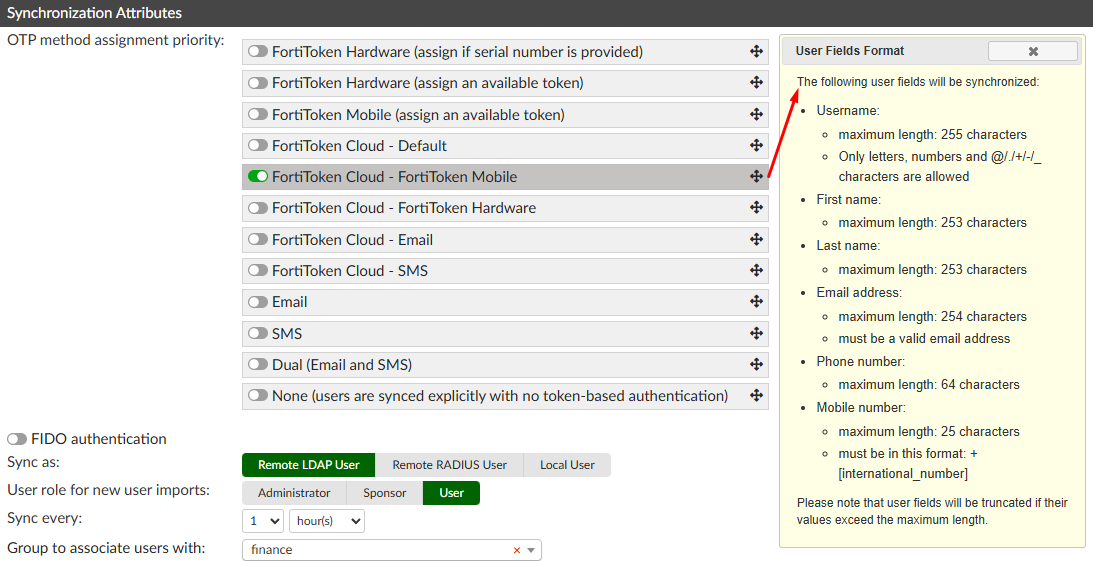Disable FortiToken Cloud - FortiToken Mobile toggle
The height and width of the screenshot is (561, 1093).
[x=258, y=177]
